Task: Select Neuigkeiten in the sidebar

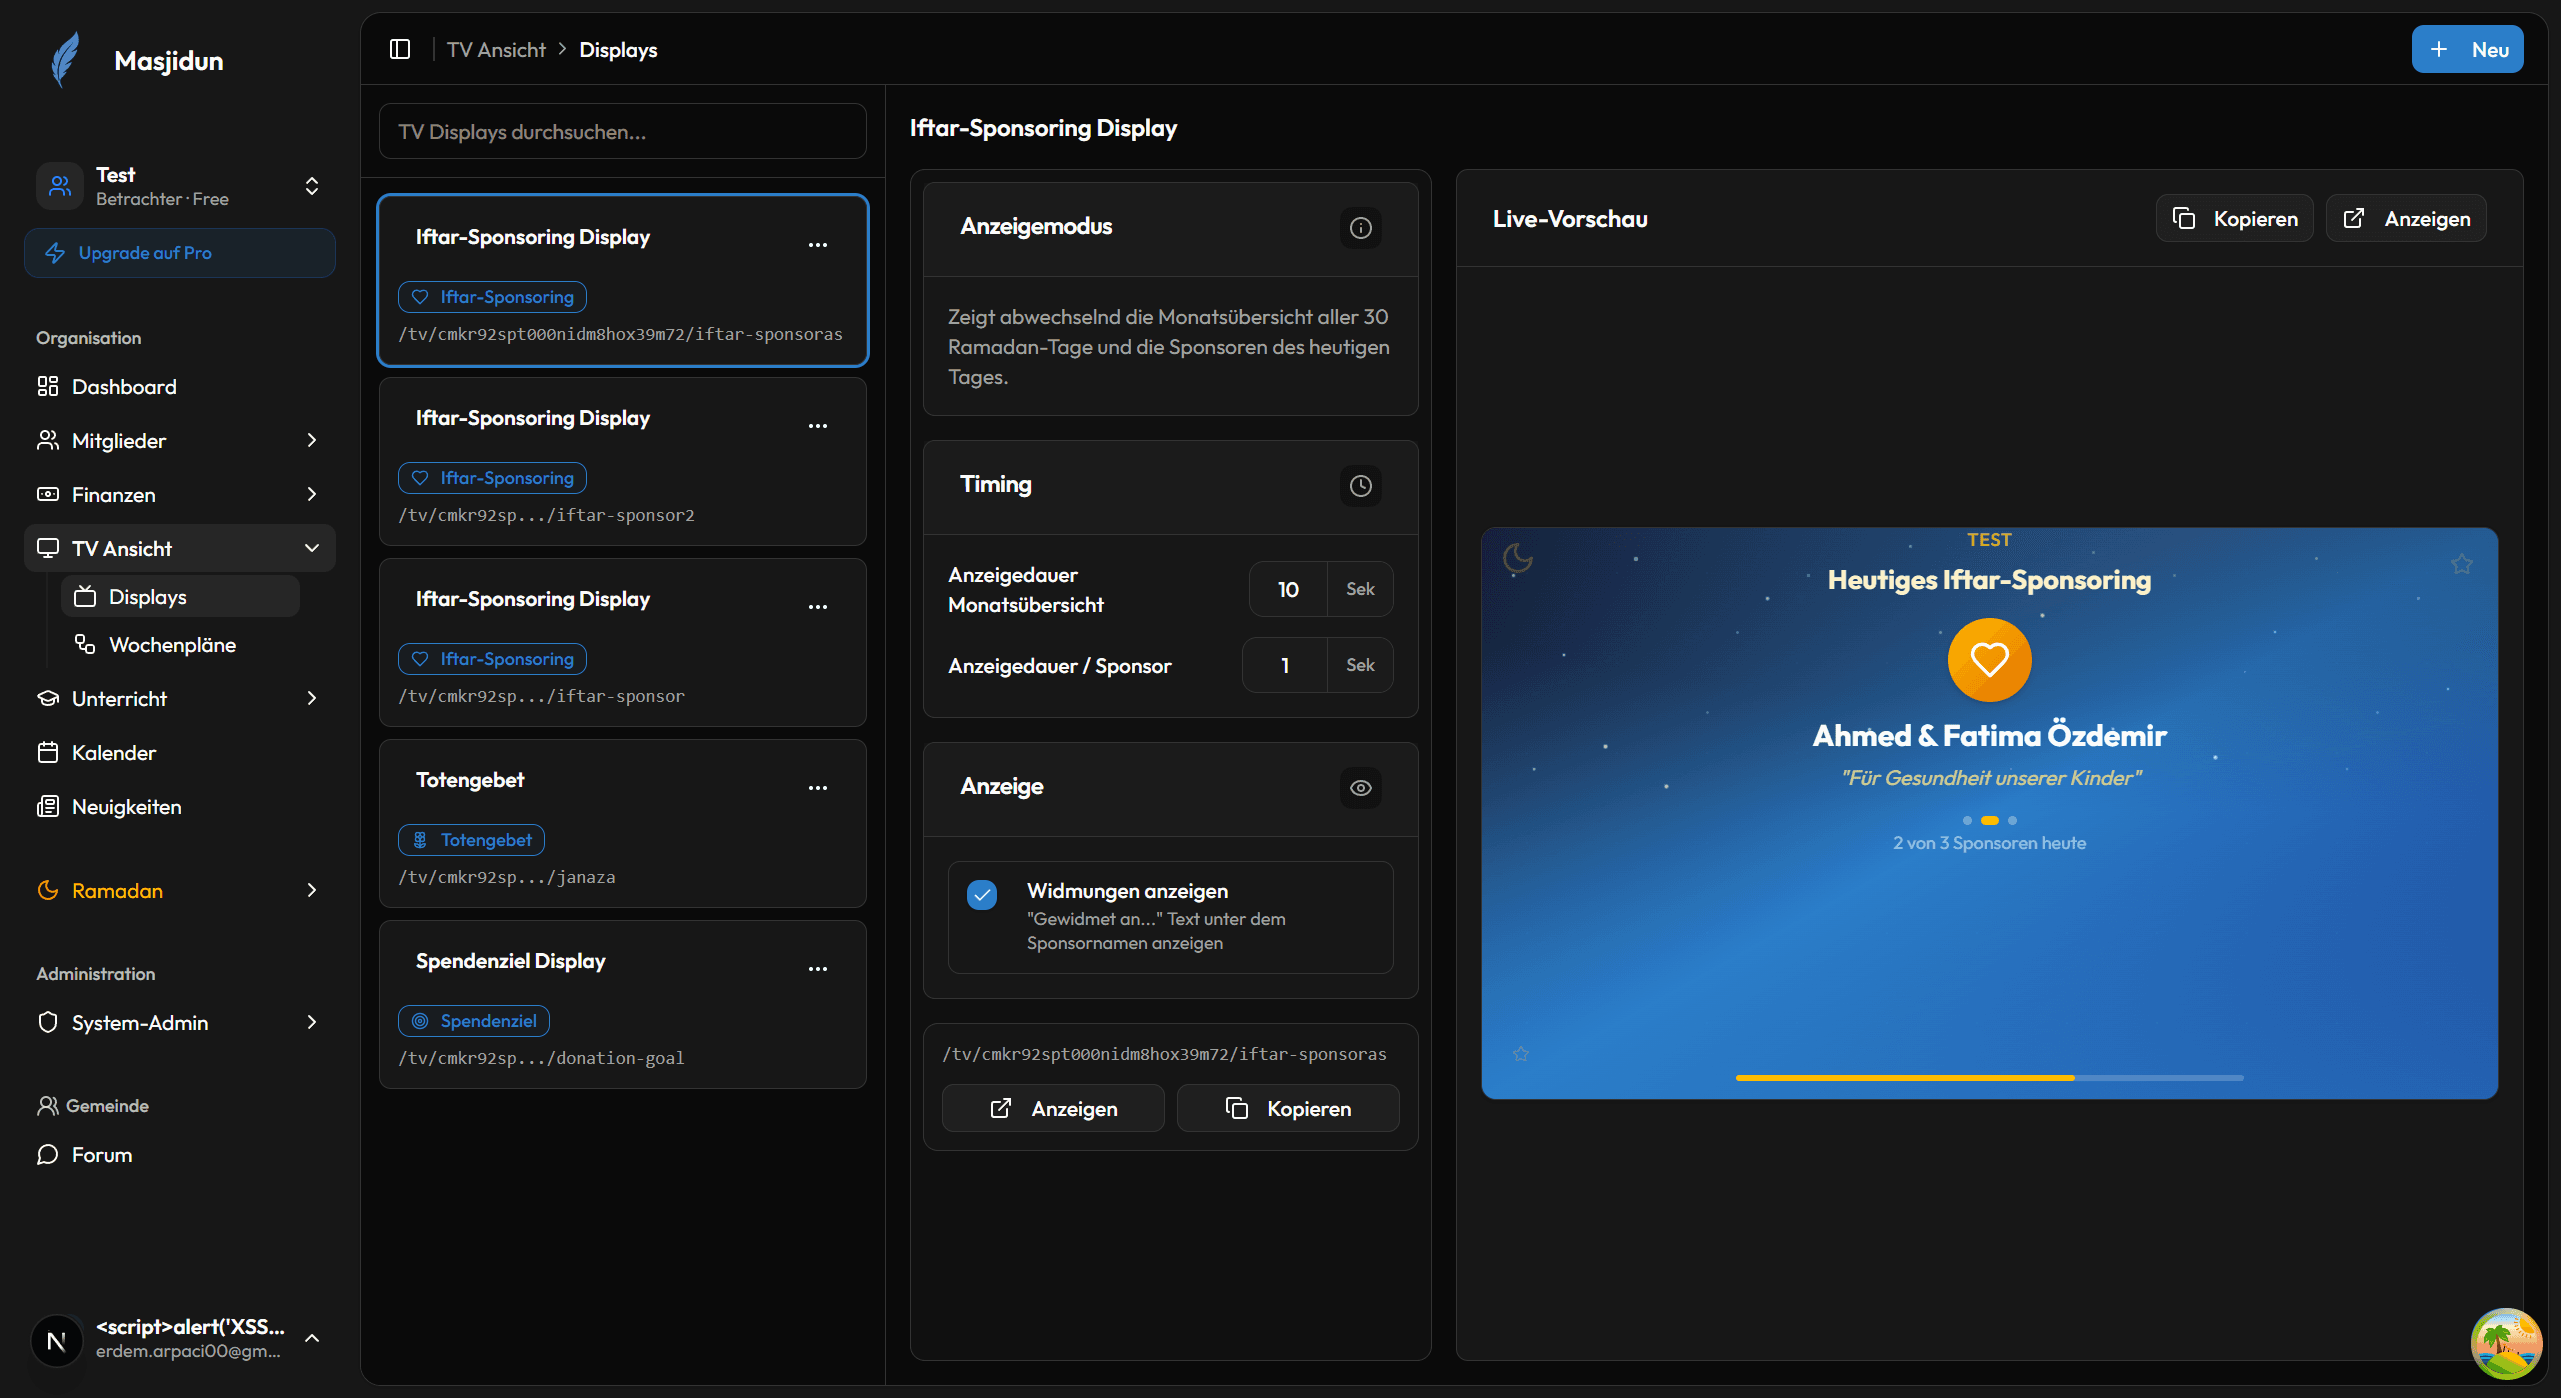Action: point(126,806)
